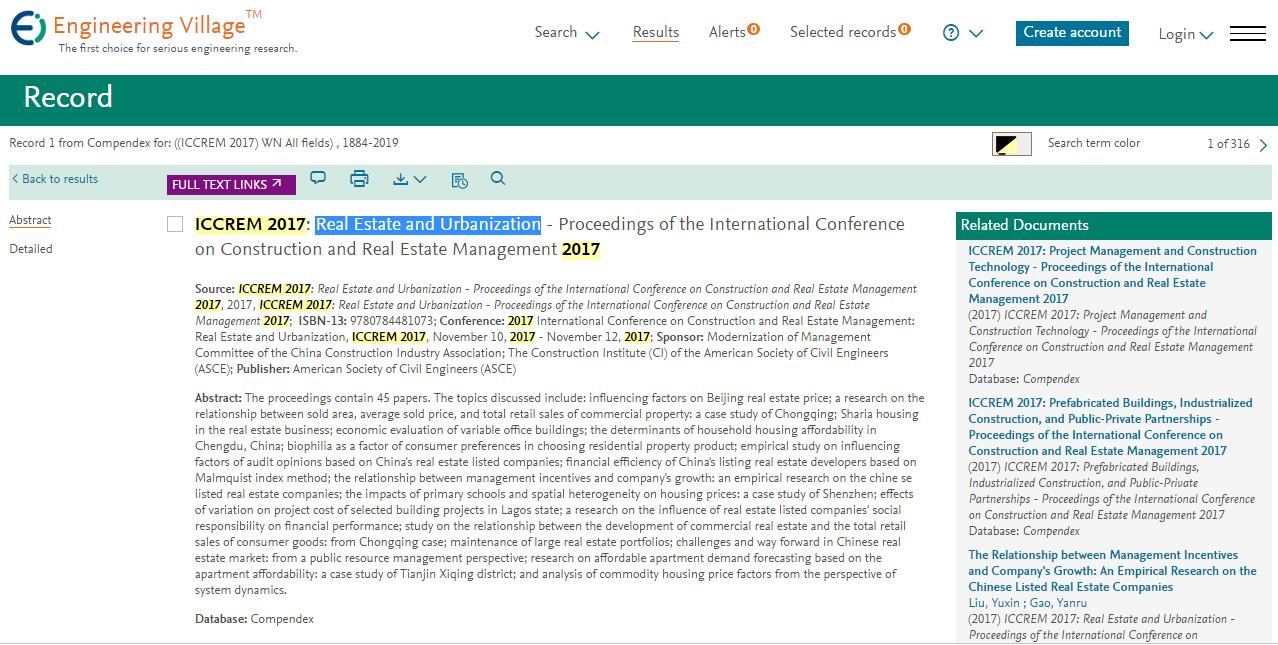Viewport: 1278px width, 645px height.
Task: Click the 'Search term color' label
Action: point(1094,143)
